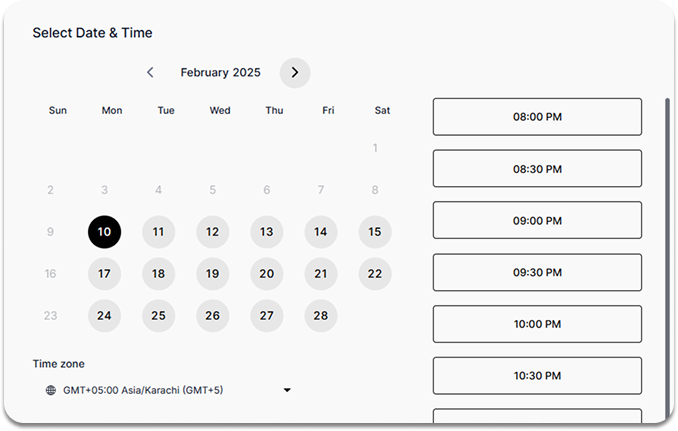Choose date 15 on Saturday

[375, 232]
